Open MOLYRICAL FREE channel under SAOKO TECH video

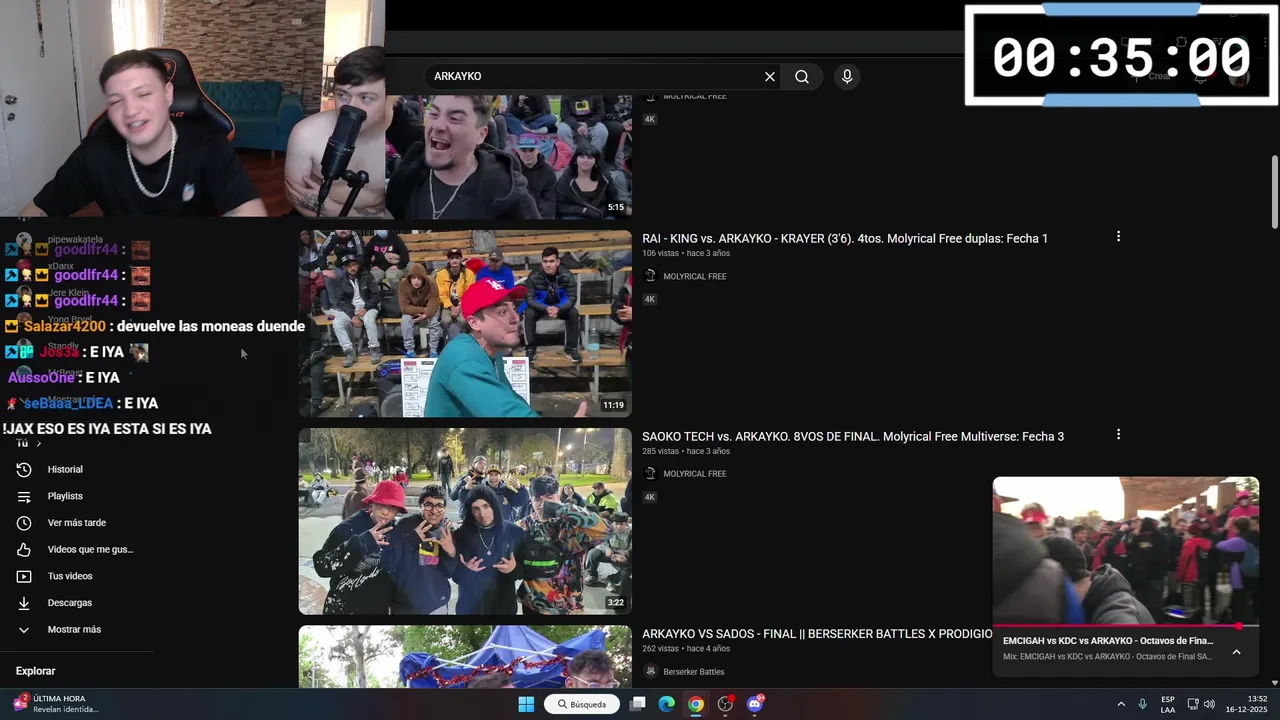point(695,474)
